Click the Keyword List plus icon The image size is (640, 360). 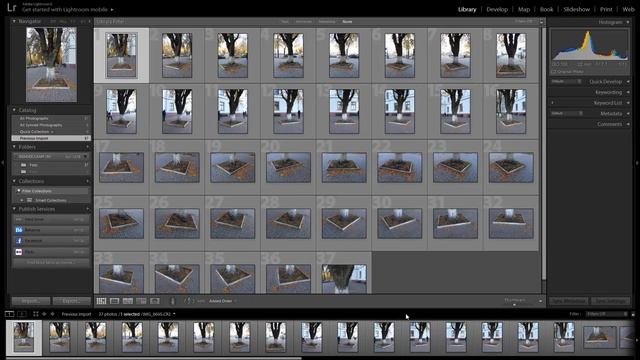point(553,103)
